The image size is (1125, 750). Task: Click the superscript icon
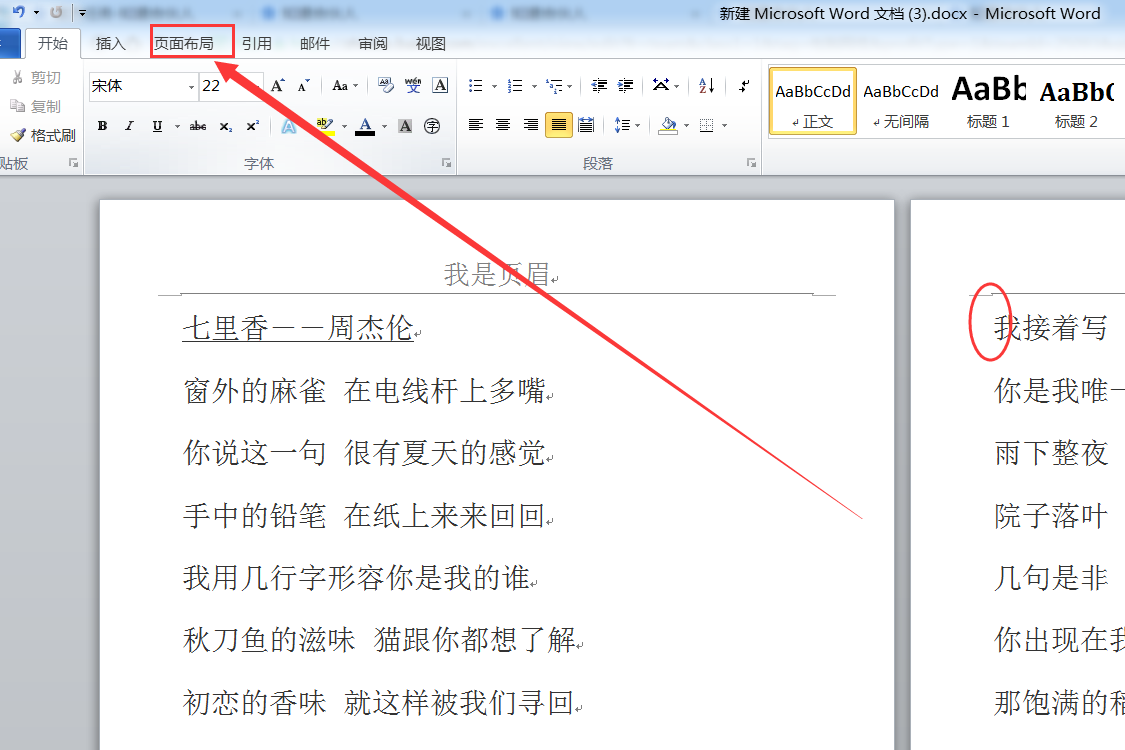coord(253,126)
